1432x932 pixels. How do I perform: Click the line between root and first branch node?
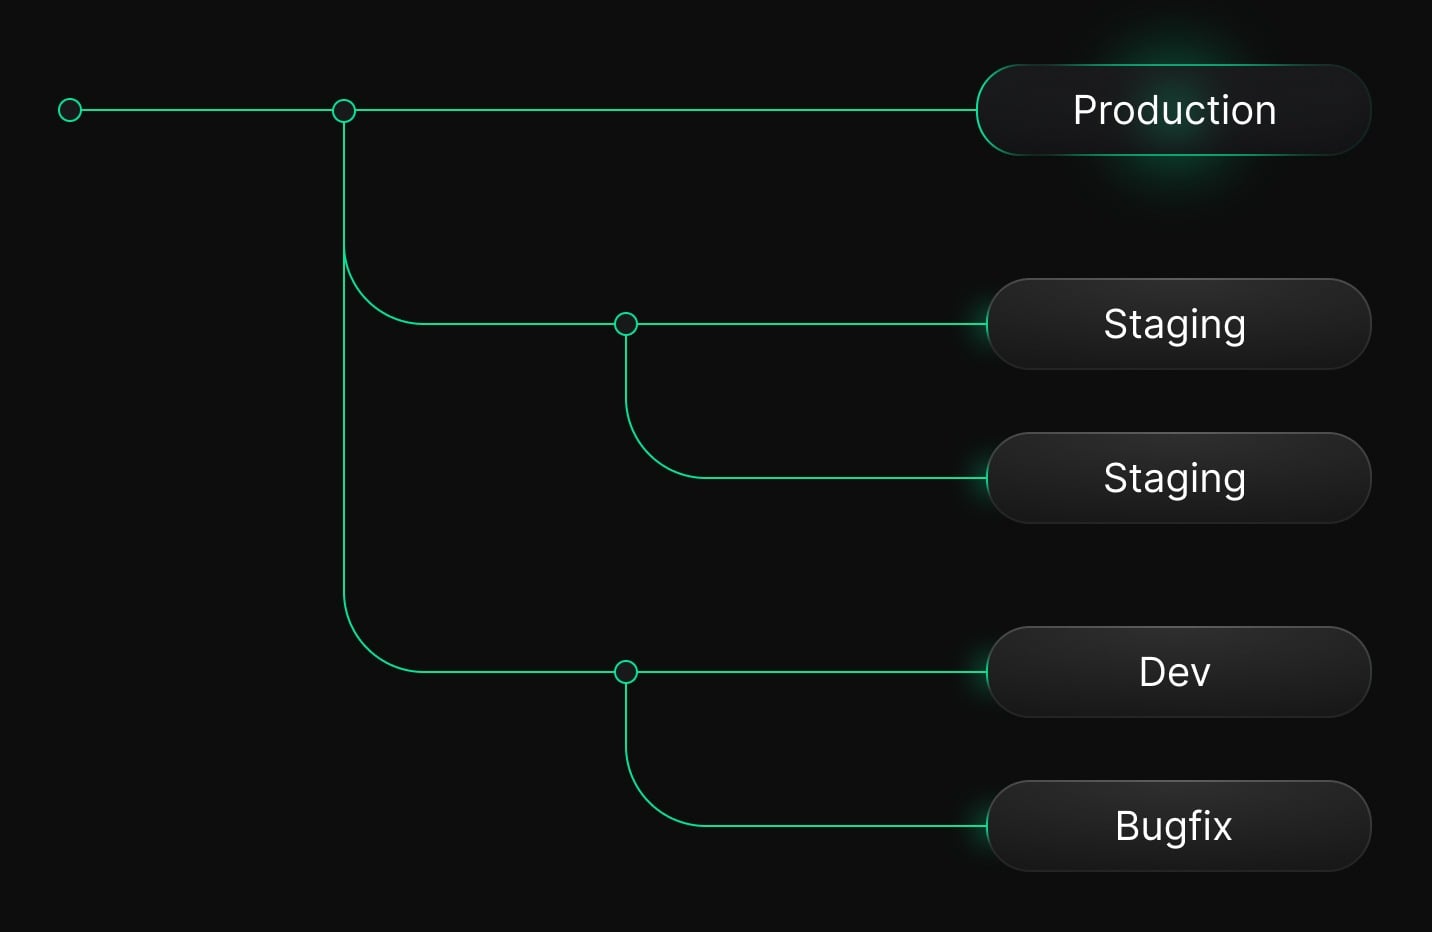click(x=206, y=110)
